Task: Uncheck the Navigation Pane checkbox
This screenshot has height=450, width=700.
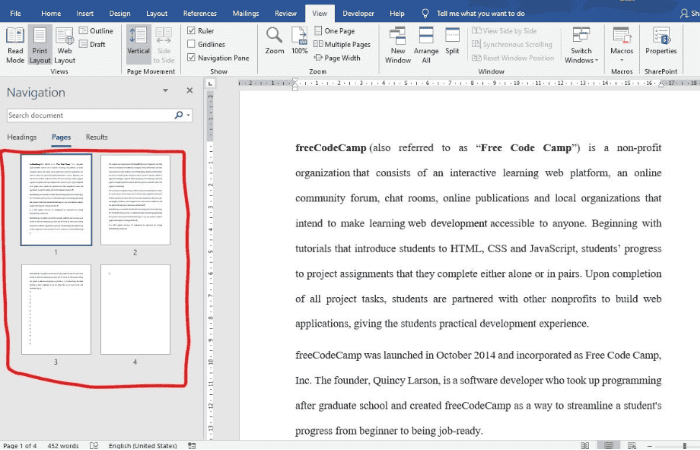Action: pos(192,57)
